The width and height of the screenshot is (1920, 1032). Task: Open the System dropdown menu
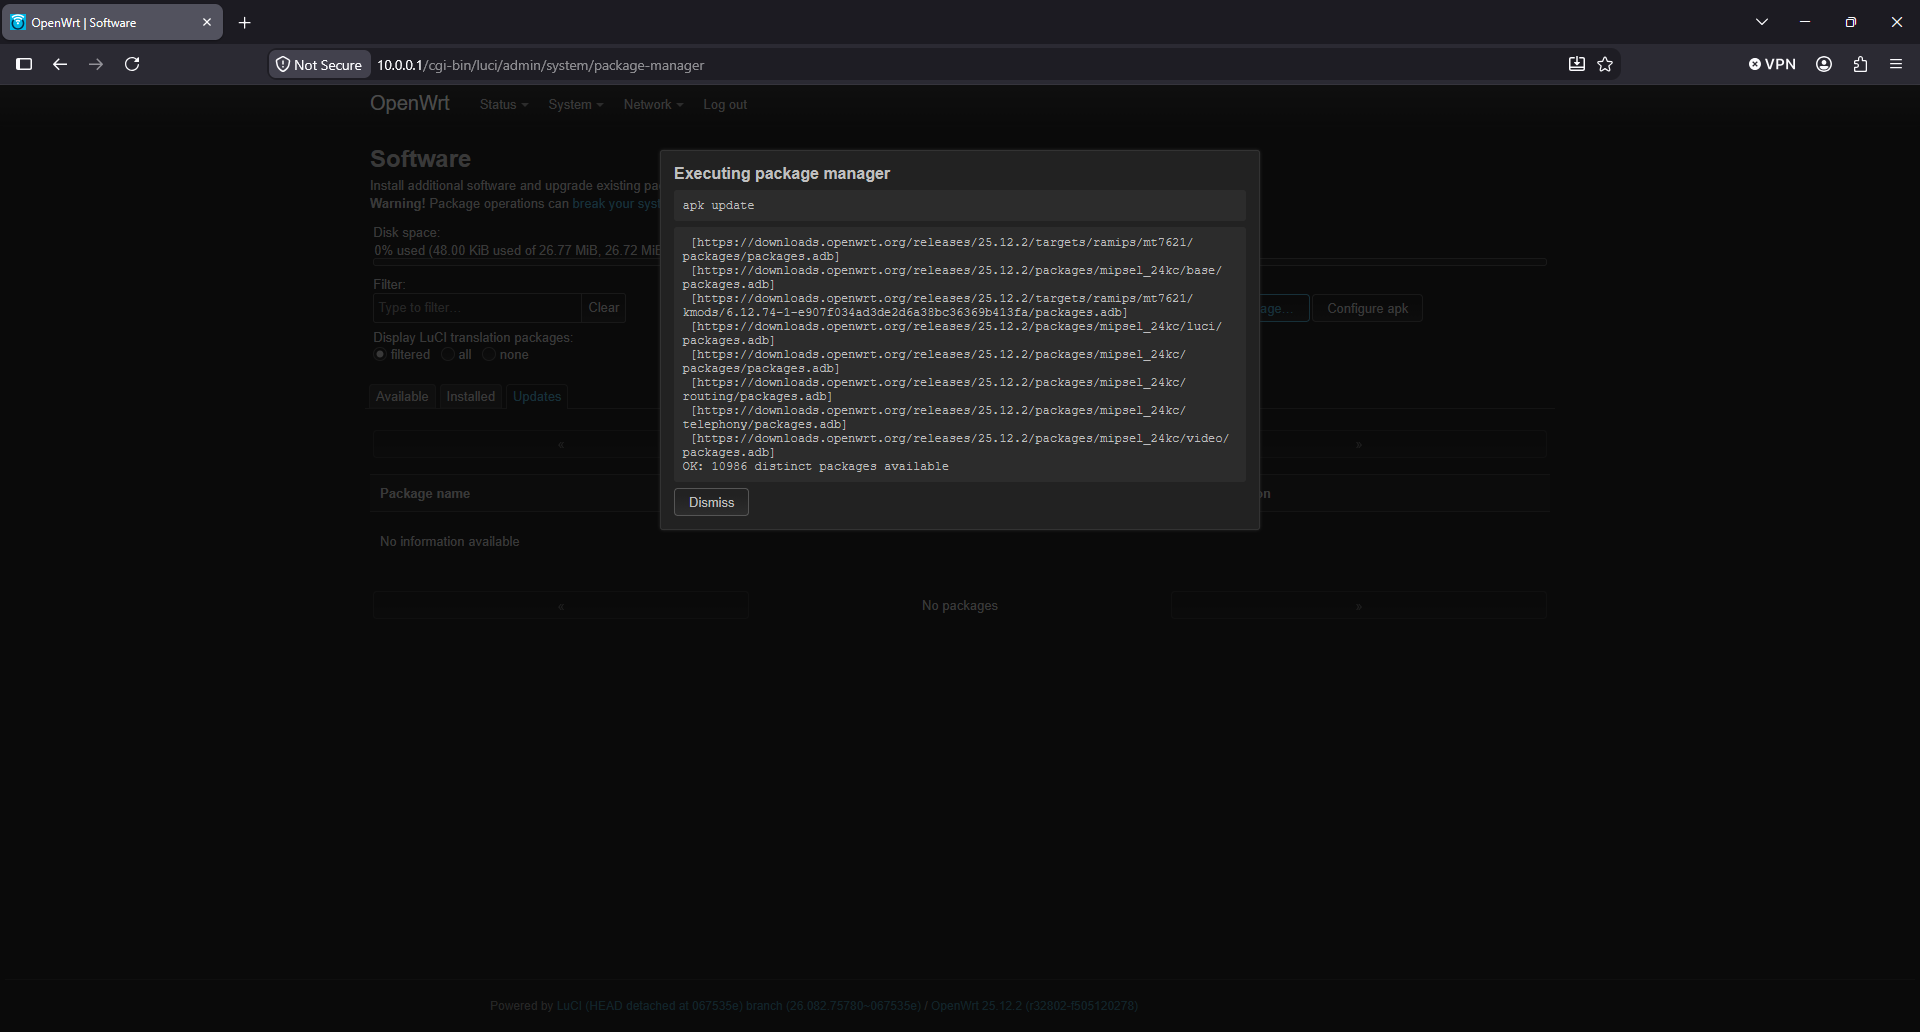tap(575, 104)
